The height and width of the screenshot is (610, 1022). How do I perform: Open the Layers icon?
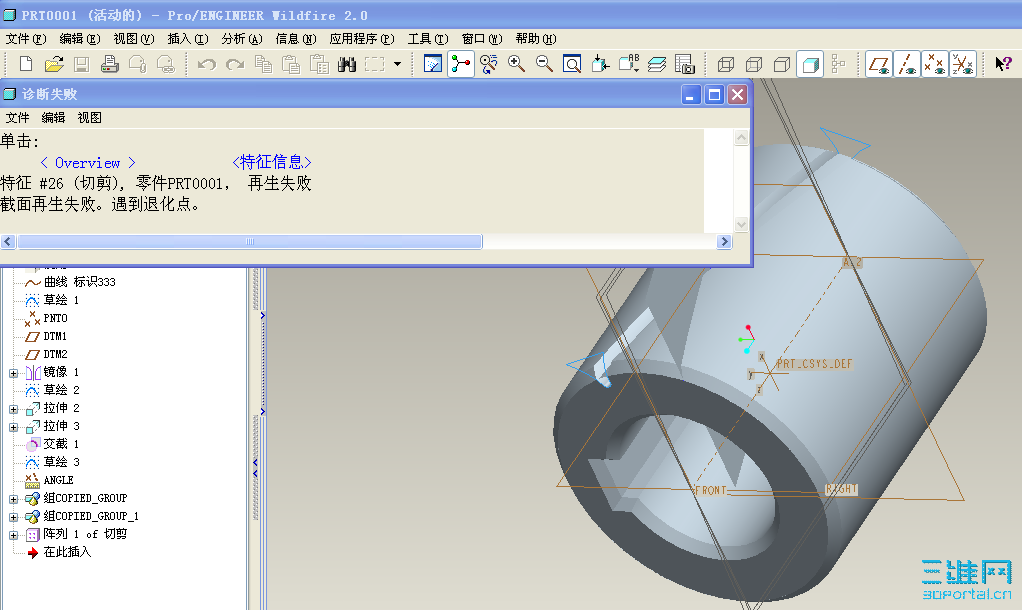click(657, 64)
